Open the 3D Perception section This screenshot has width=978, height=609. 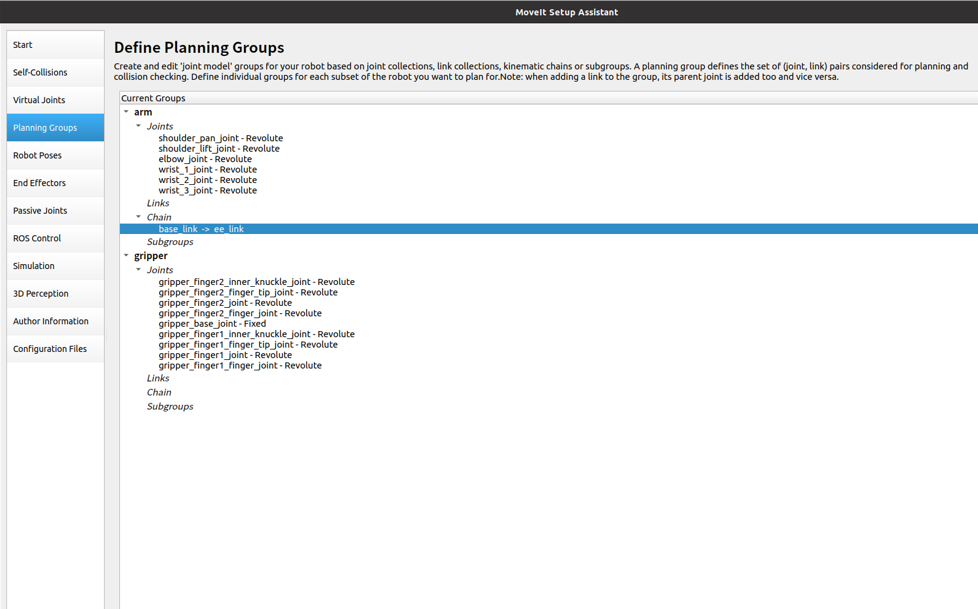40,293
